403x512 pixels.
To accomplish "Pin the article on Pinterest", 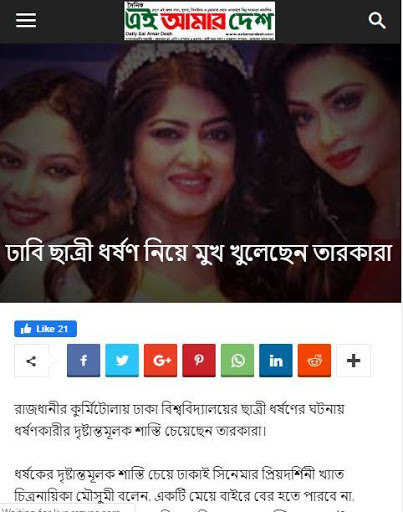I will tap(199, 360).
